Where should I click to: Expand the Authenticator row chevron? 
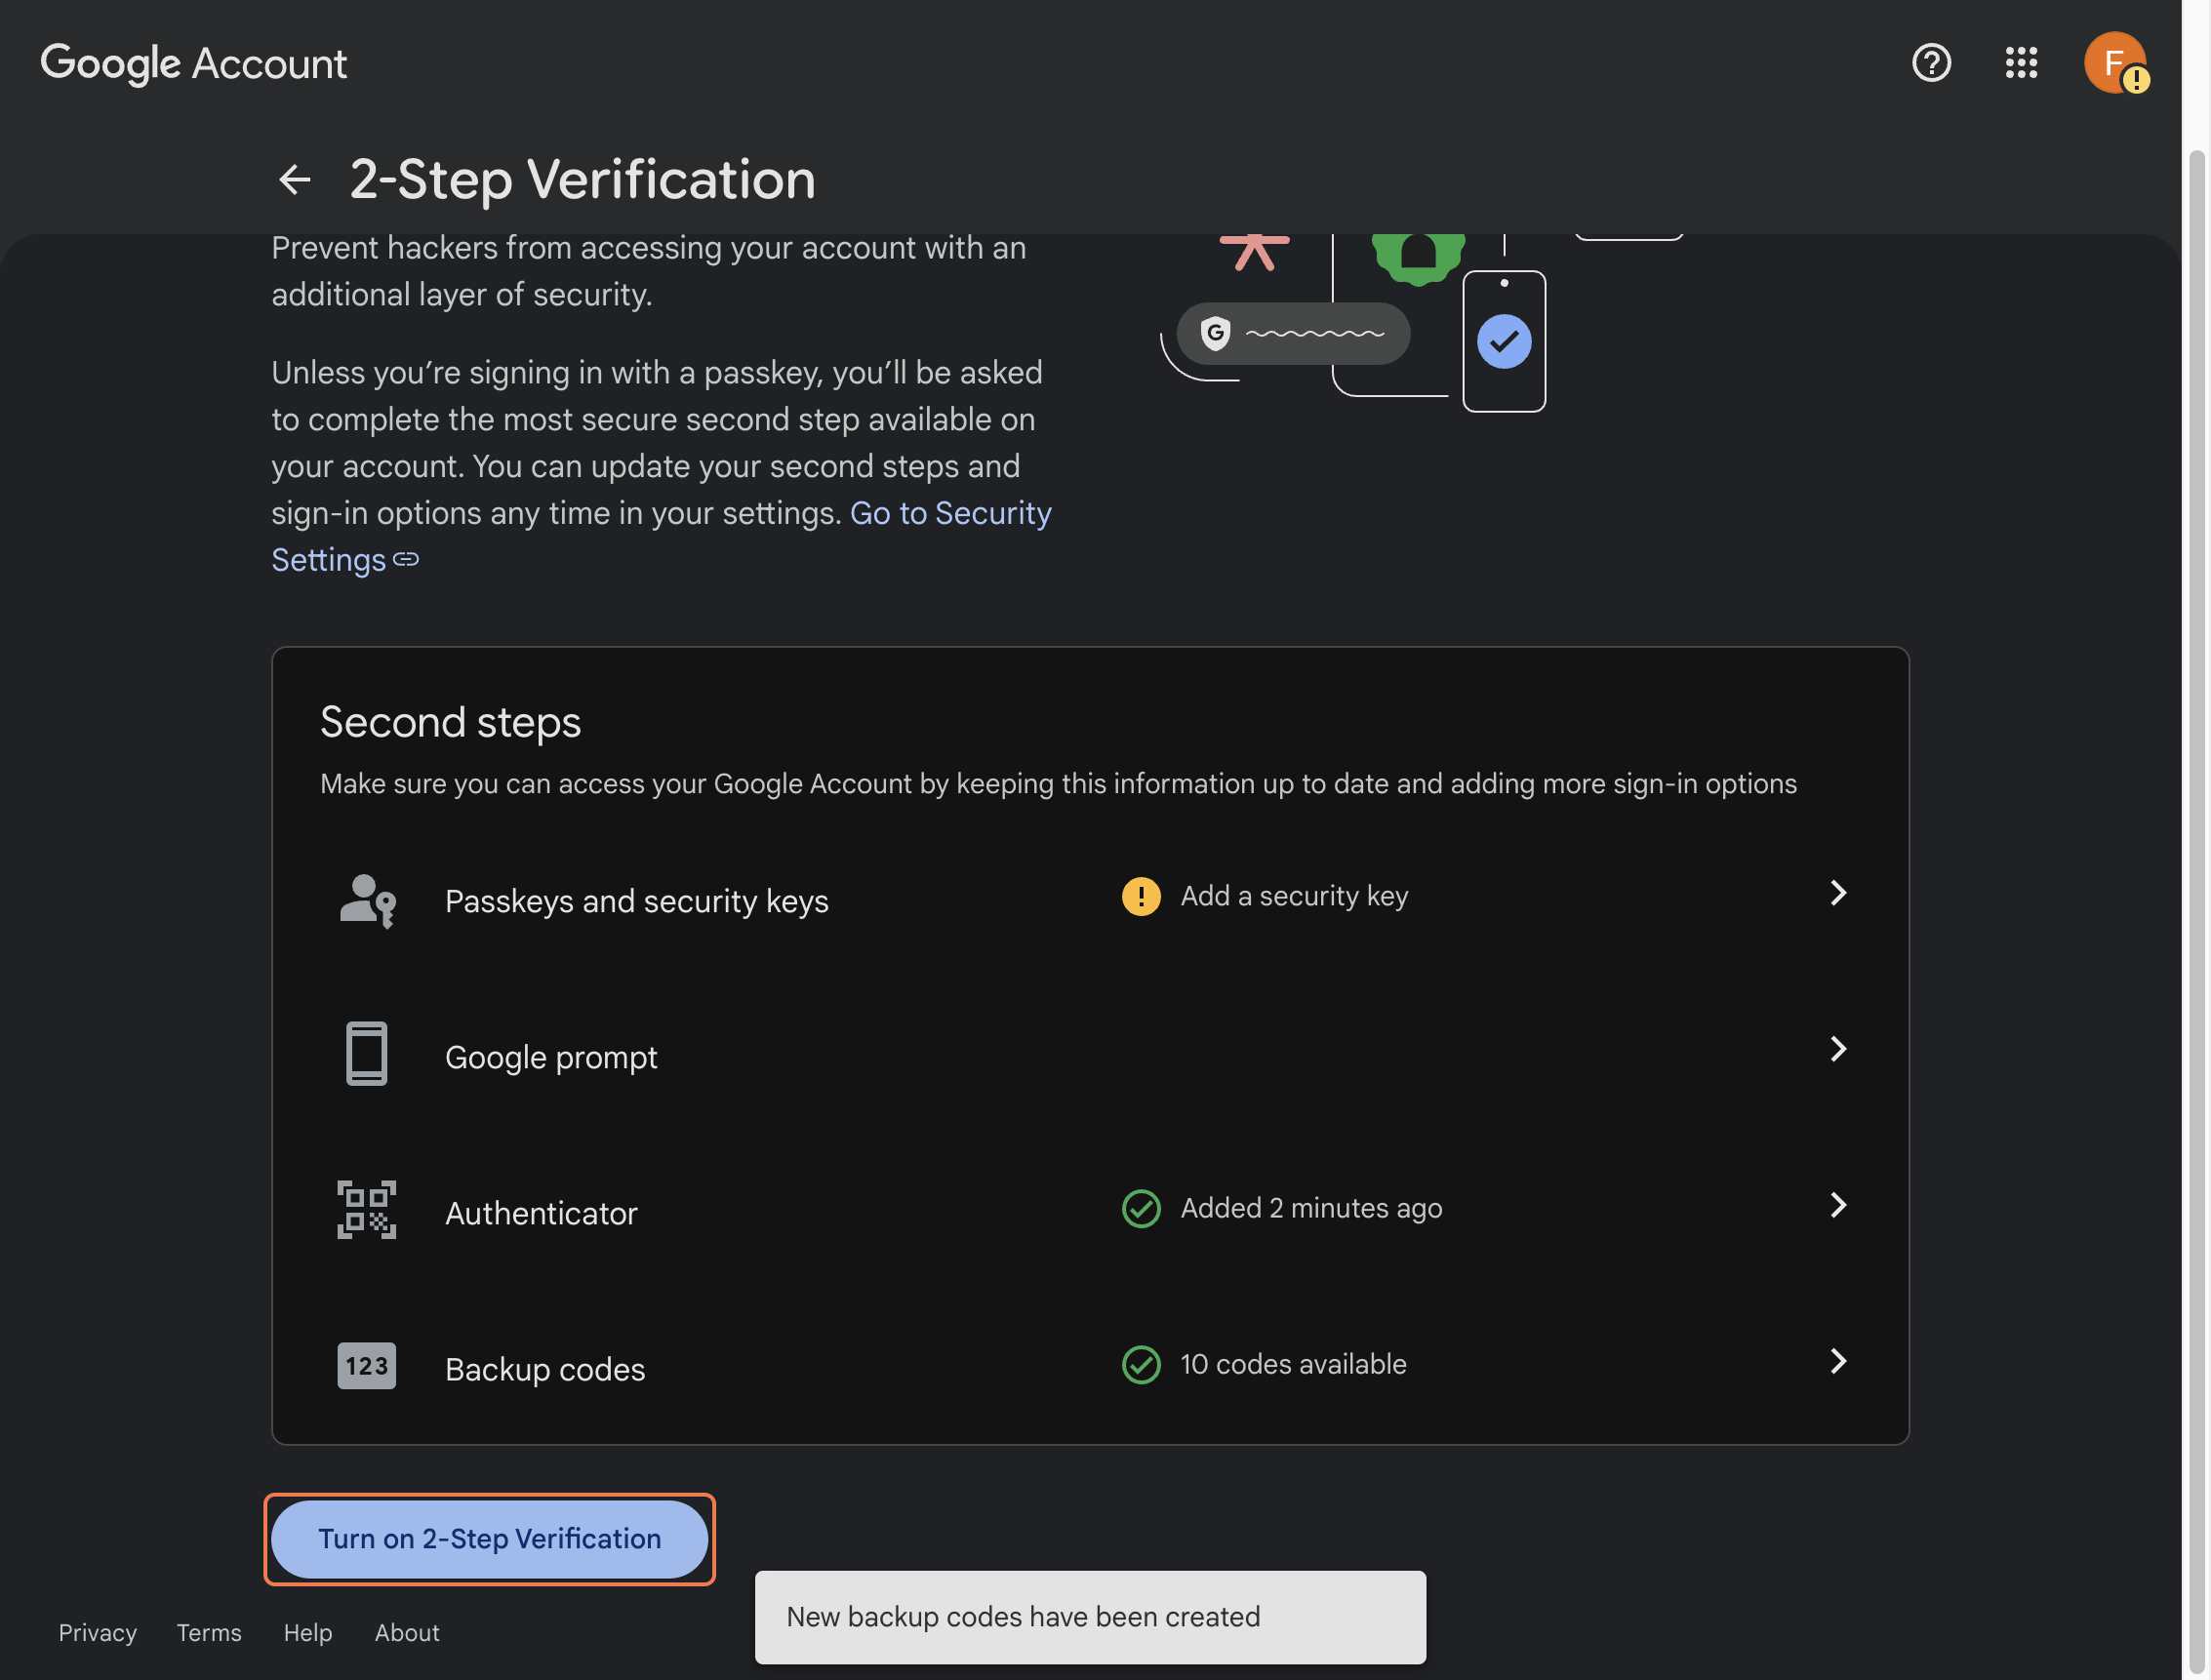(x=1838, y=1206)
